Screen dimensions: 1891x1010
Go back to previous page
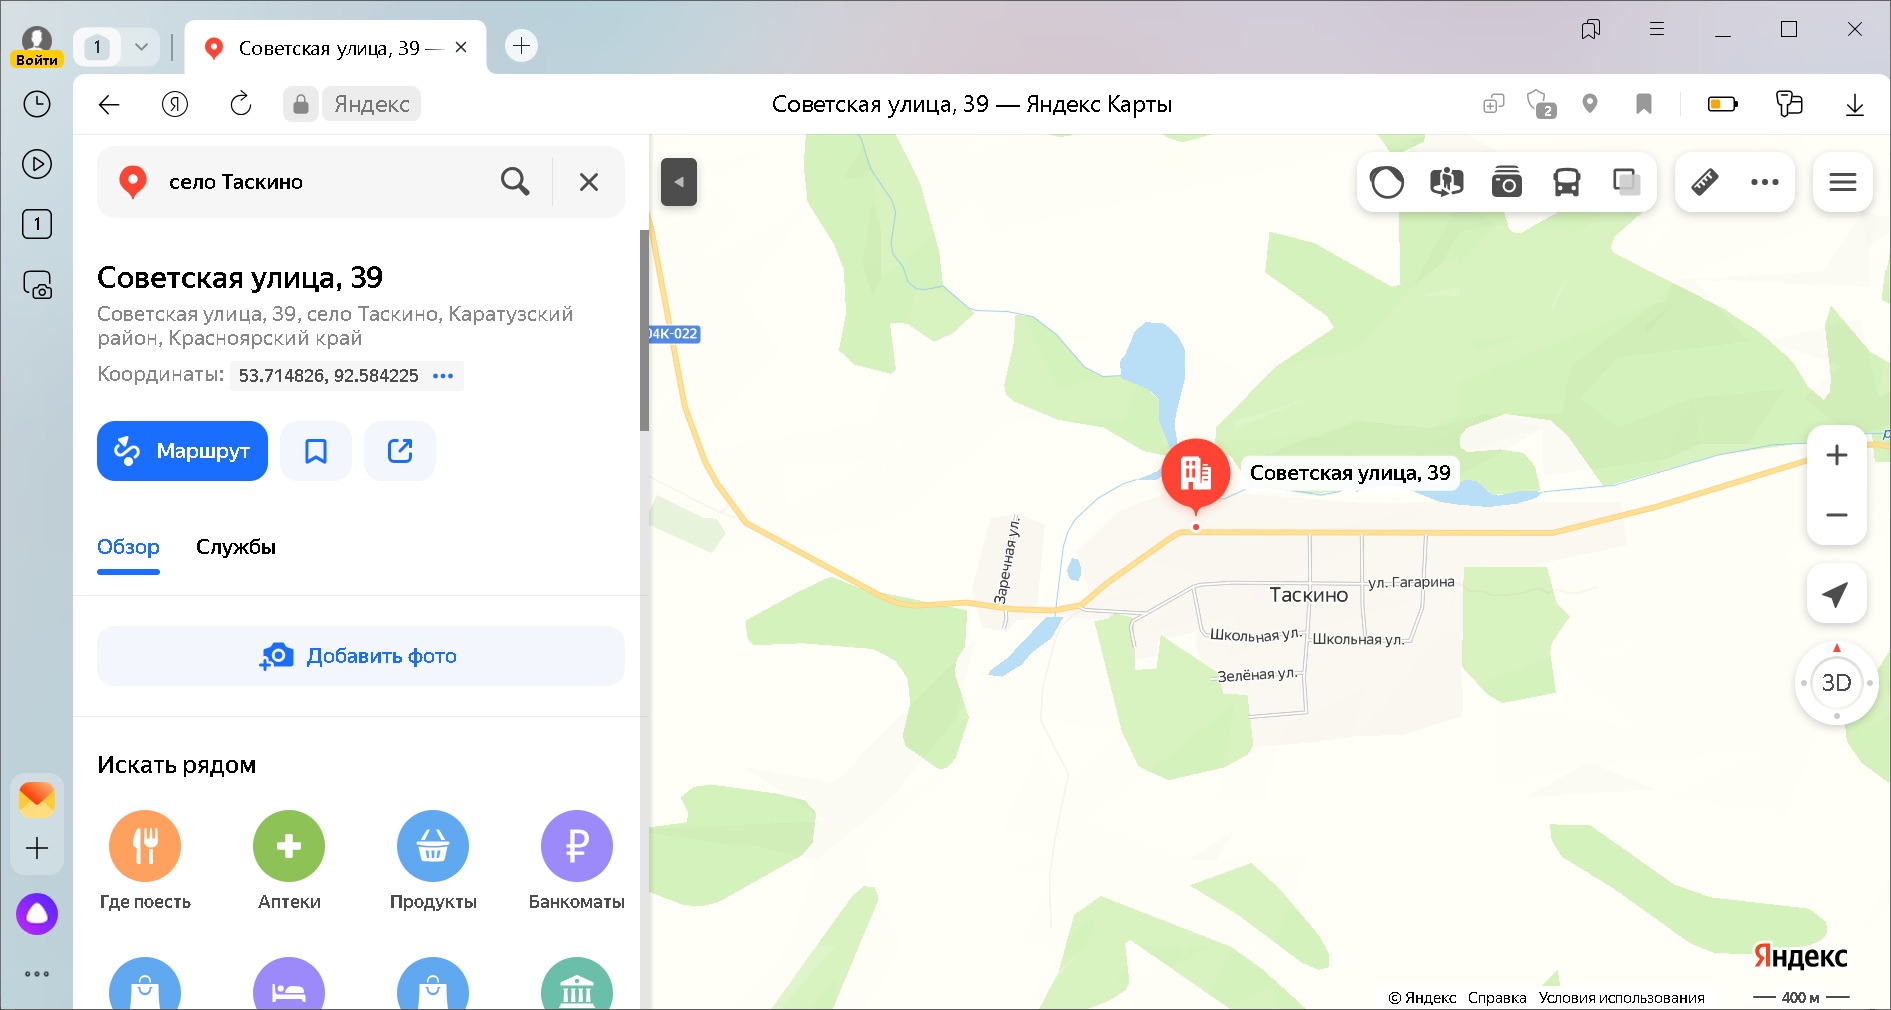(x=109, y=104)
